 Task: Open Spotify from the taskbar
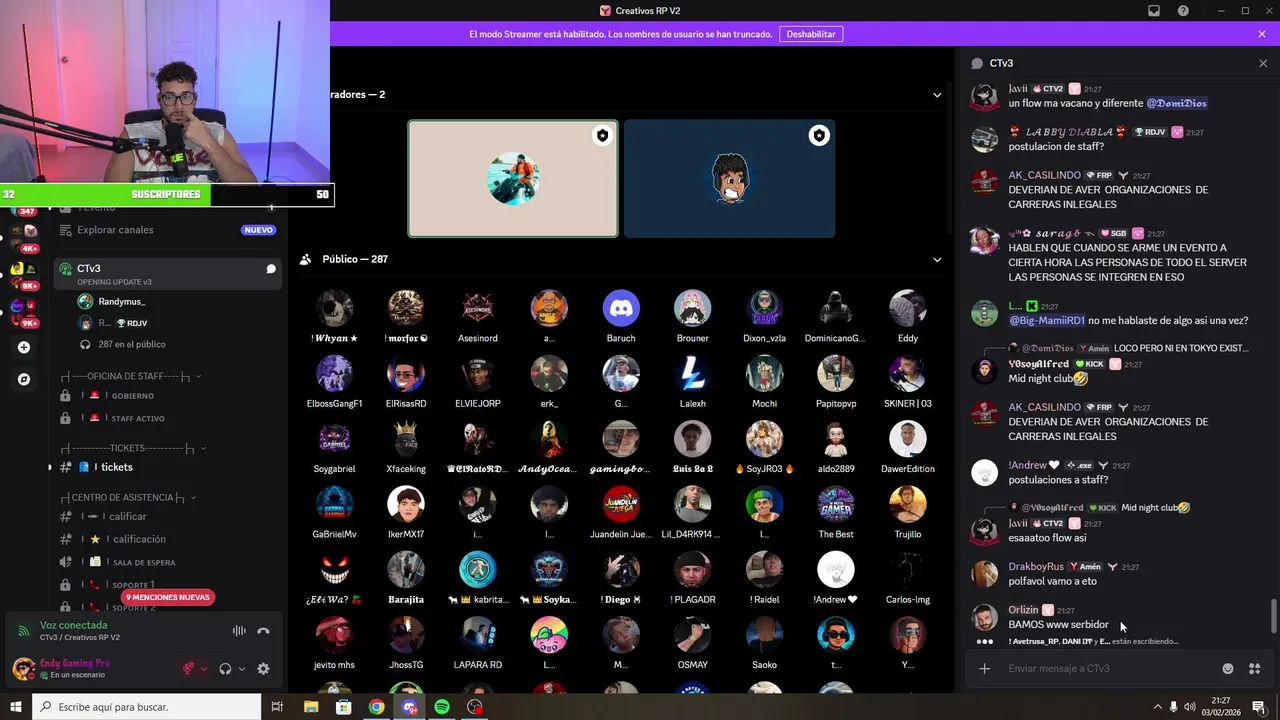tap(442, 707)
